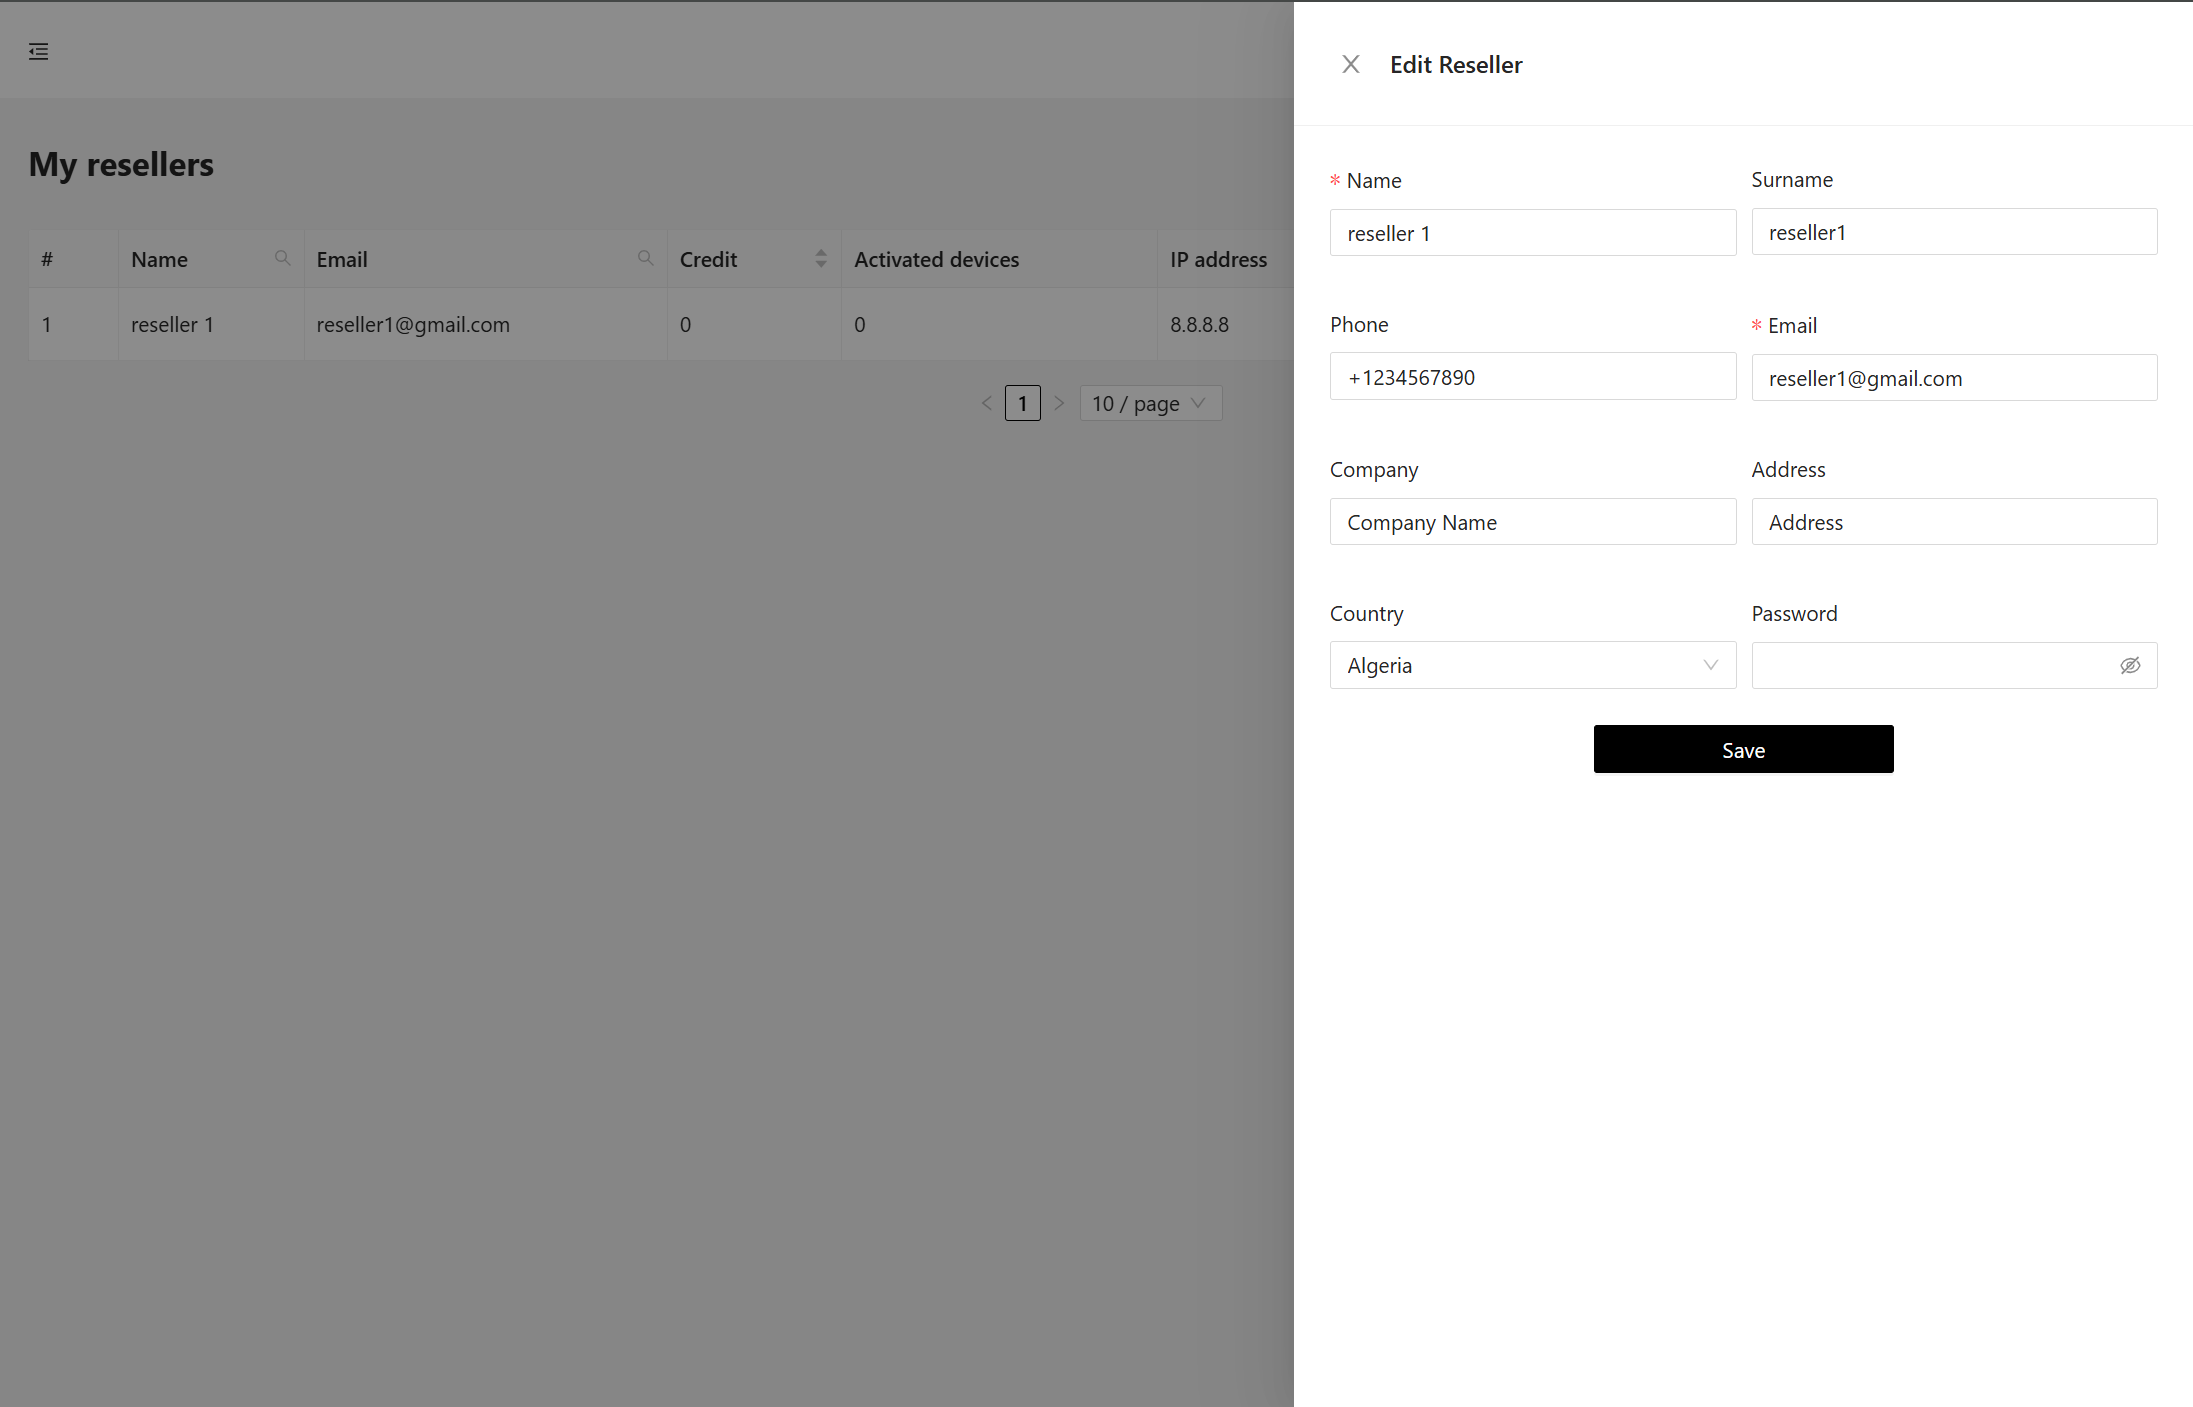
Task: Click the 8.8.8.8 IP address cell
Action: (x=1226, y=325)
